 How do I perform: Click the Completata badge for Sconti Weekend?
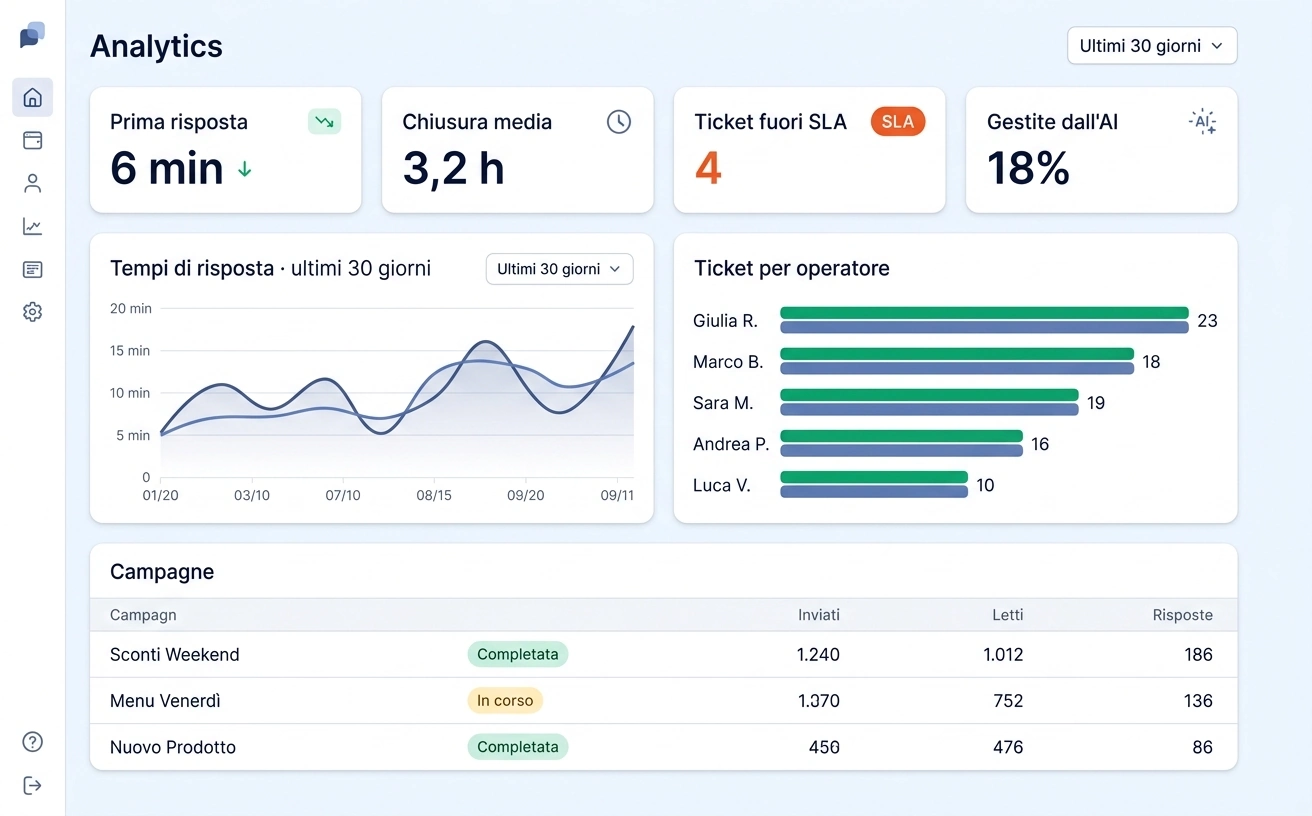[518, 655]
